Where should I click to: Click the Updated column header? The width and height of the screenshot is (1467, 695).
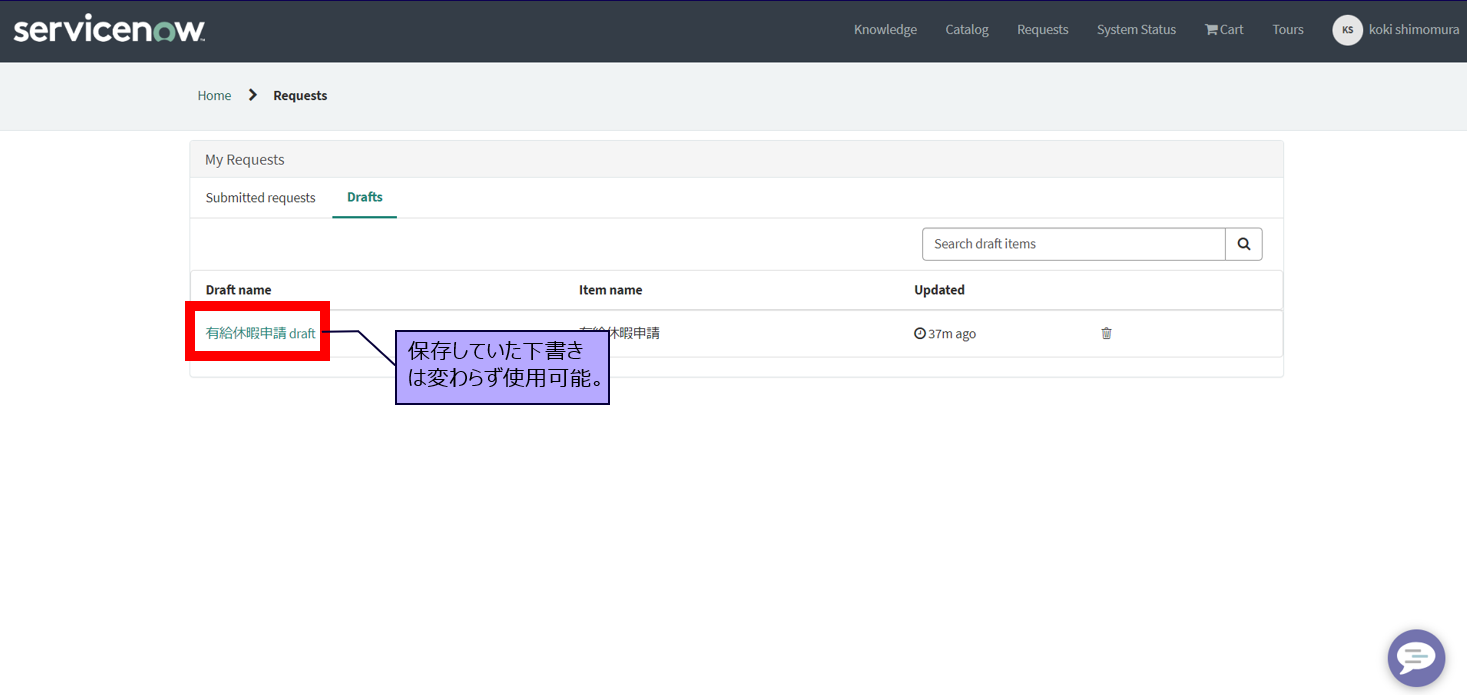[x=939, y=290]
